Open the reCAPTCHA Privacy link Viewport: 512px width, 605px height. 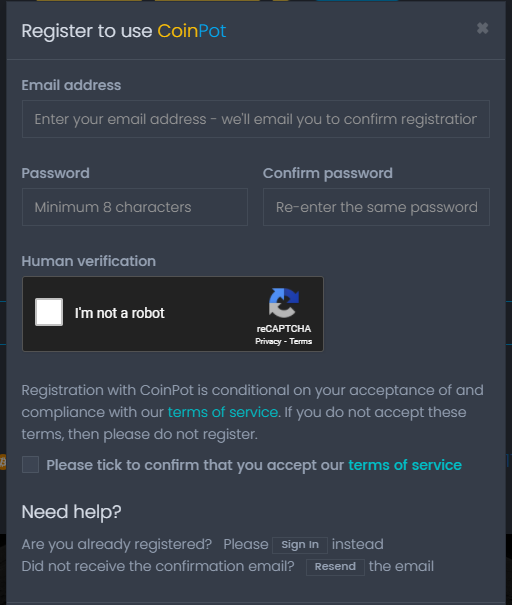click(x=268, y=341)
